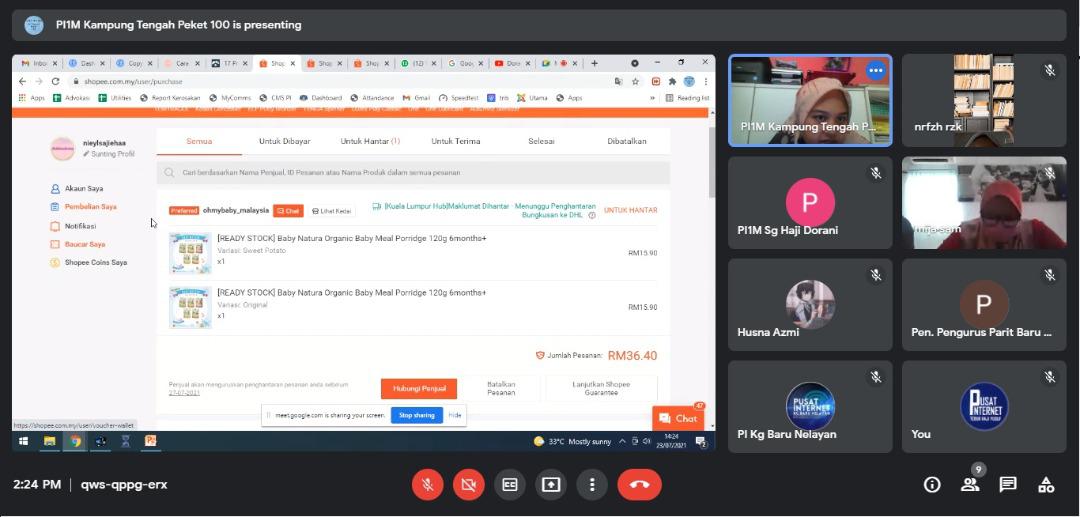The height and width of the screenshot is (517, 1080).
Task: Toggle closed captions button
Action: pyautogui.click(x=510, y=485)
